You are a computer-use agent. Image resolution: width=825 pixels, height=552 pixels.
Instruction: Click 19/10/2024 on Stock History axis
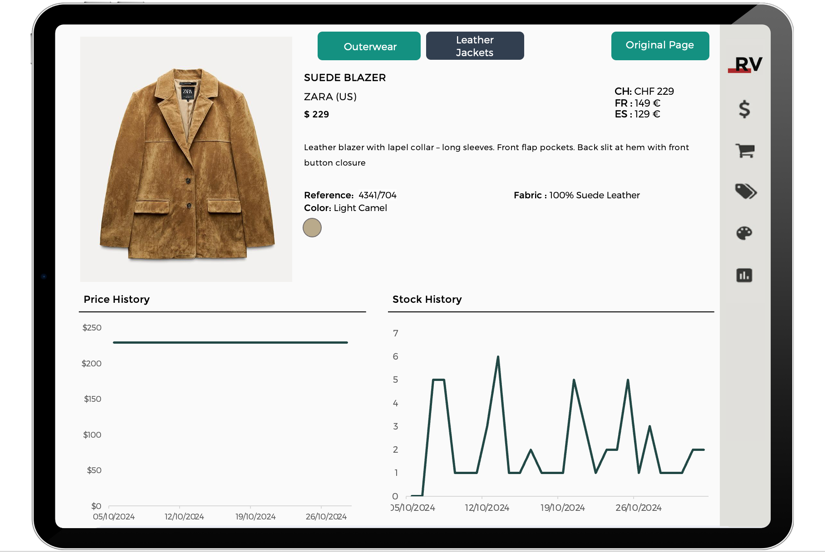click(562, 508)
